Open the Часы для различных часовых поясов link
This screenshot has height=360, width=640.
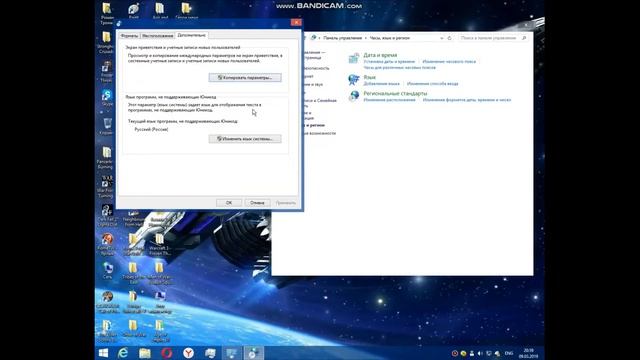(400, 67)
